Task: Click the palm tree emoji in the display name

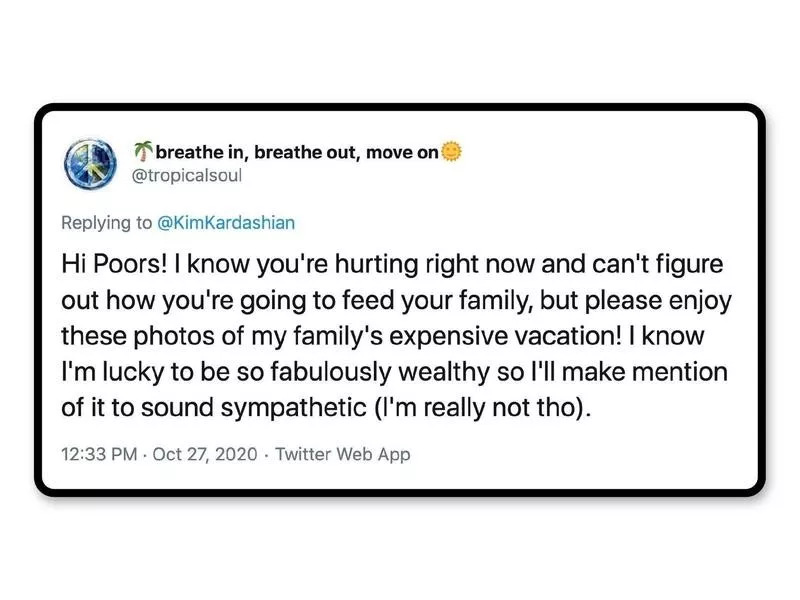Action: [x=146, y=150]
